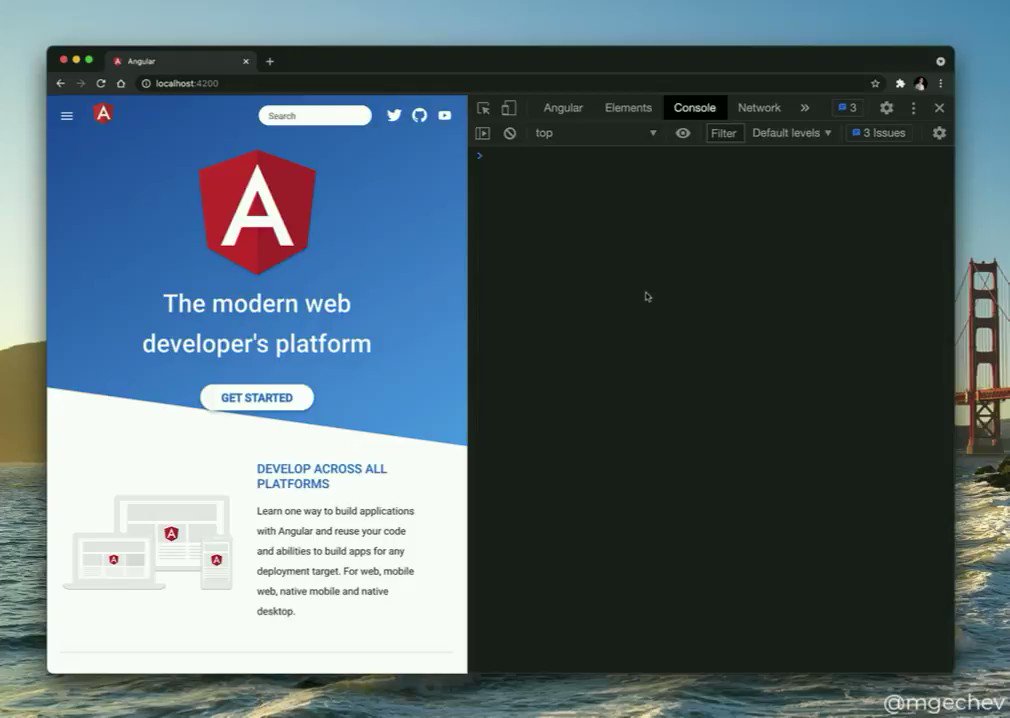Switch to the Angular DevTools tab

[x=563, y=108]
